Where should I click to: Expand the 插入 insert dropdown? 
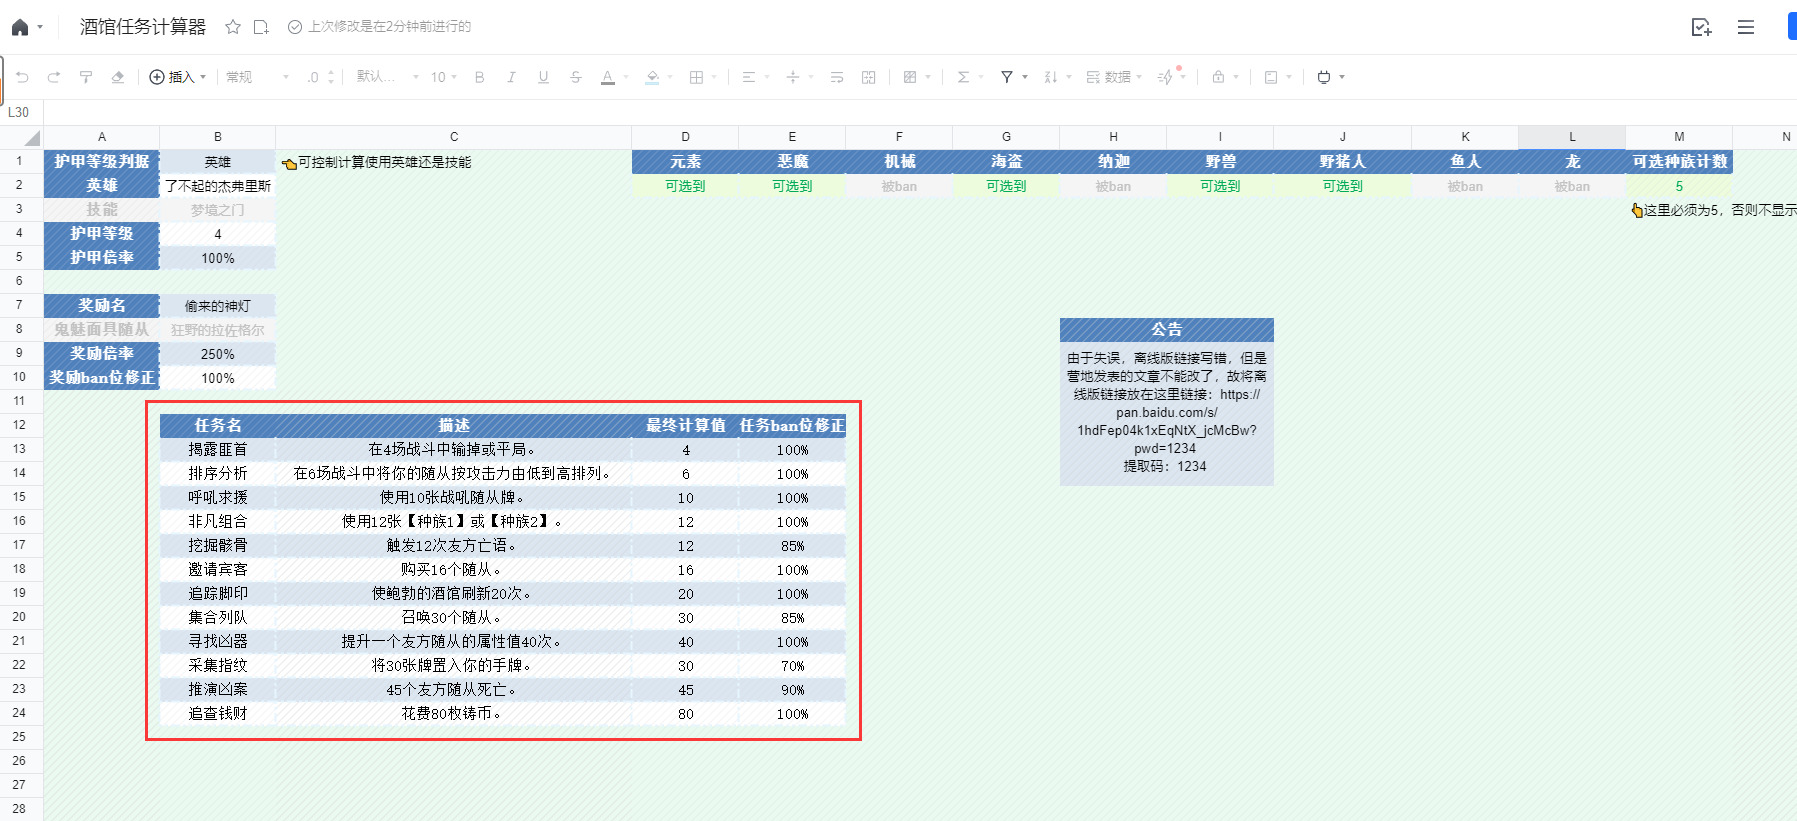[178, 77]
